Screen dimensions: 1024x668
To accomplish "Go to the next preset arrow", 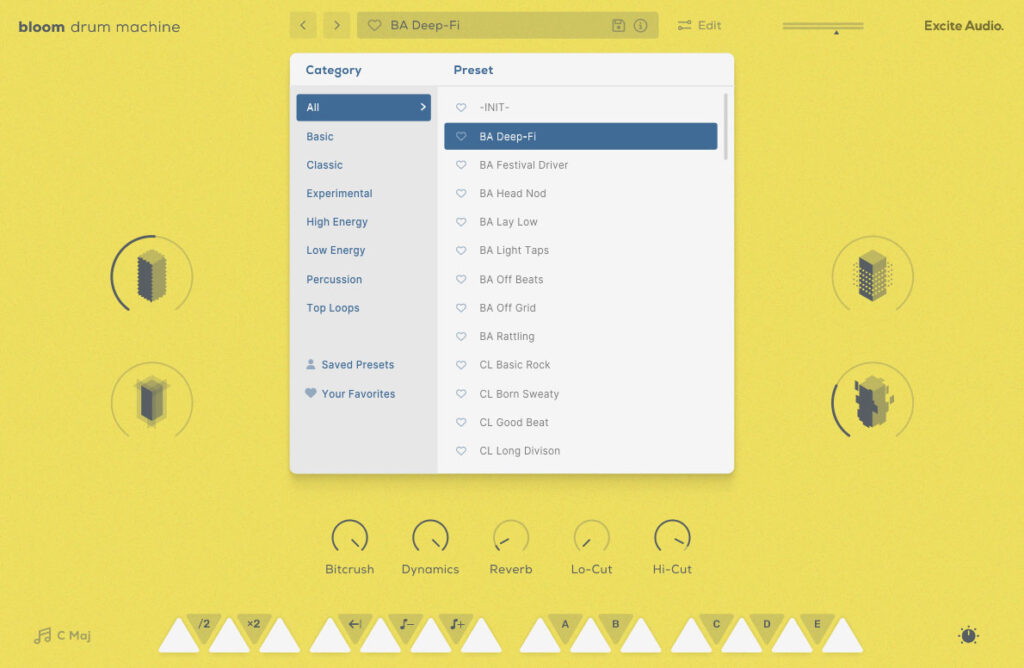I will (x=337, y=25).
